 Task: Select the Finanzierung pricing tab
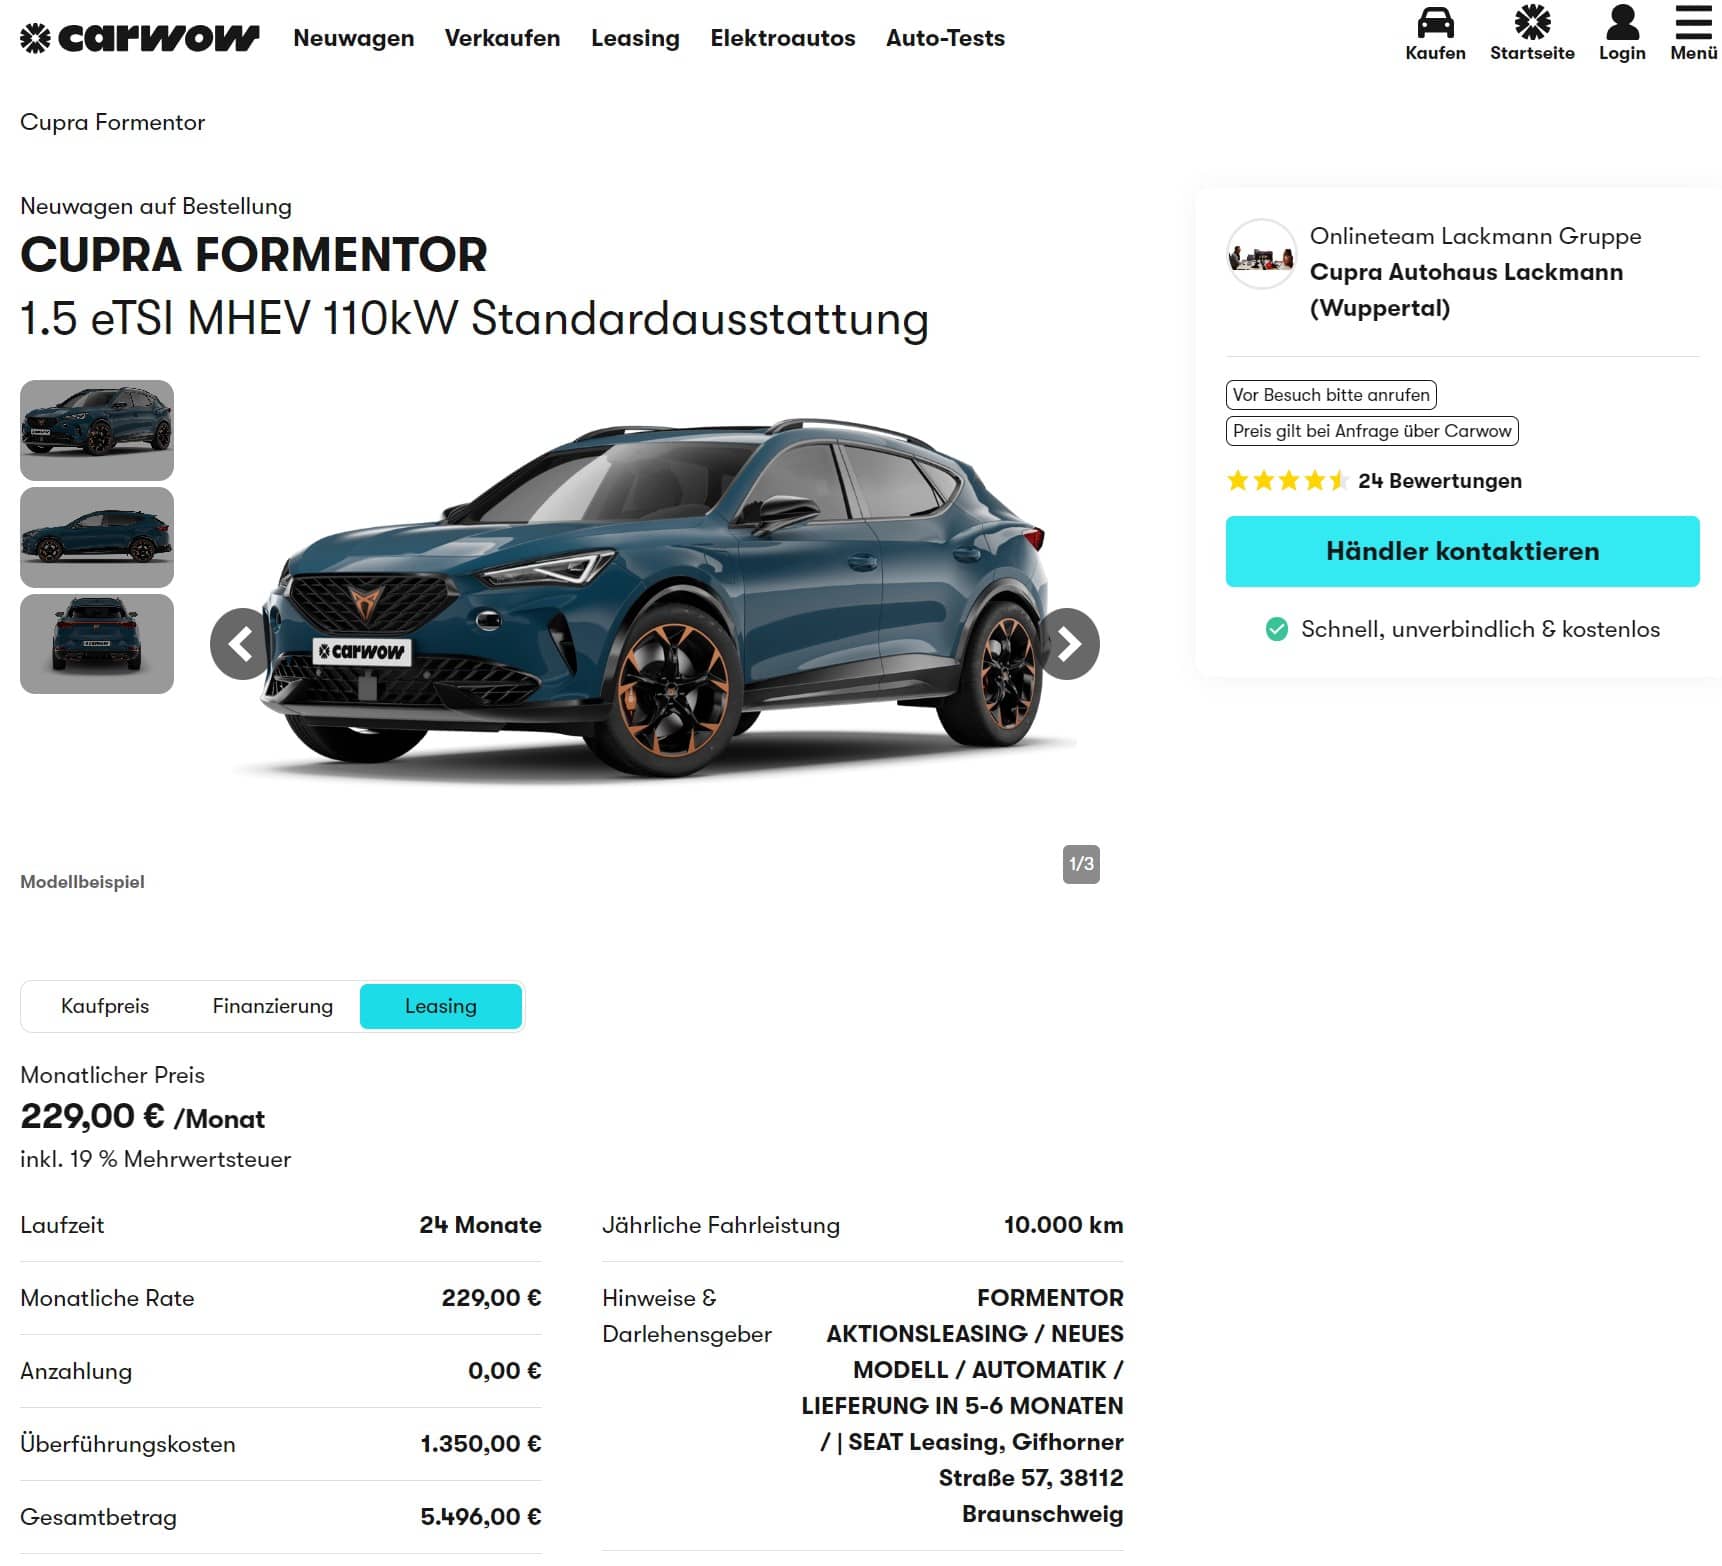pos(273,1006)
